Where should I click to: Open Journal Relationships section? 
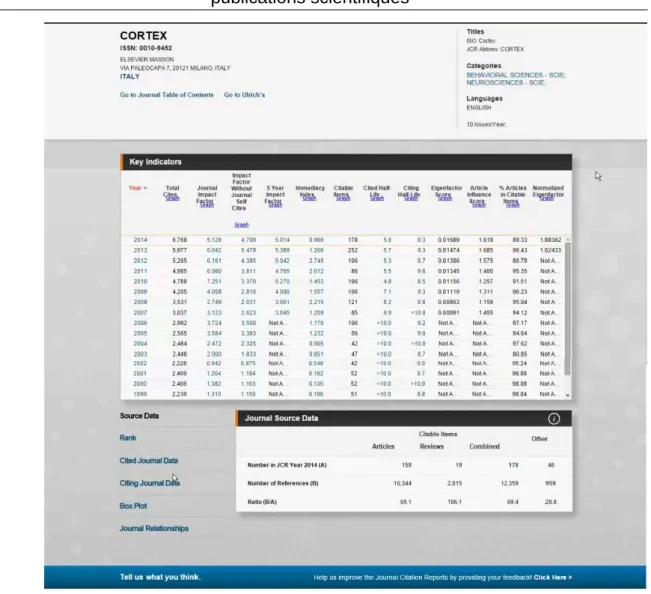tap(154, 528)
